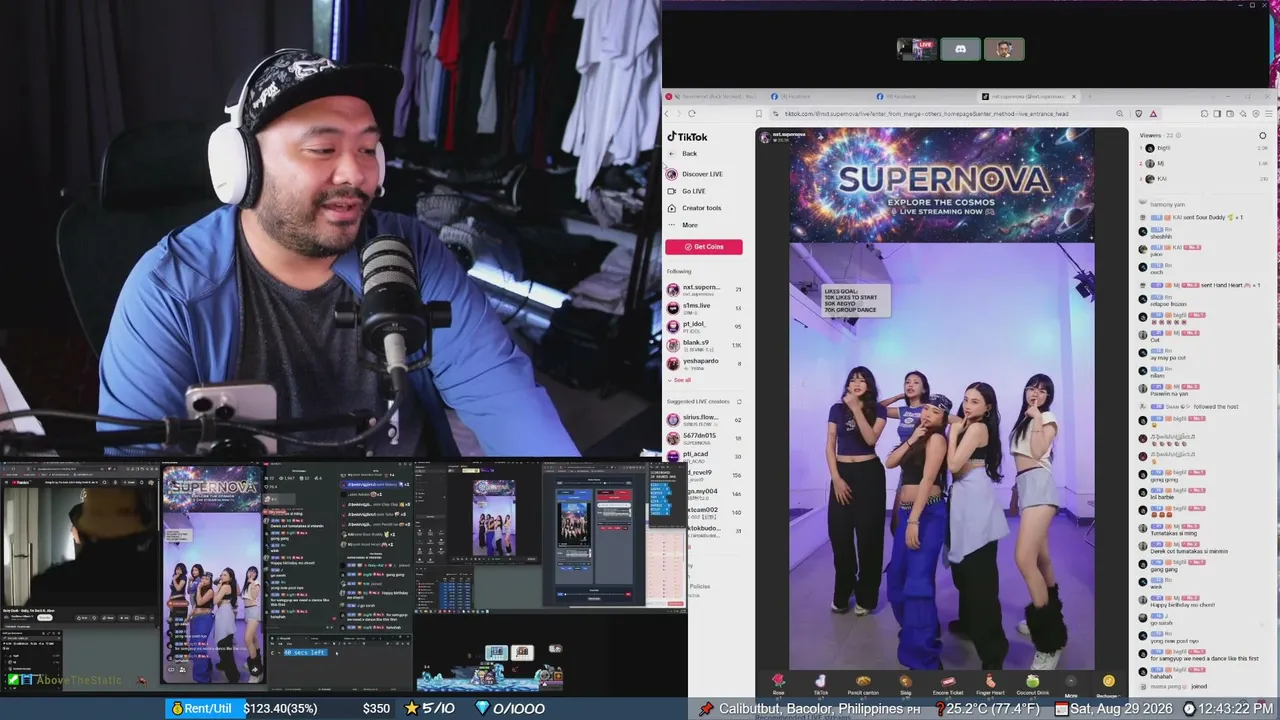Open the Brave Shields icon
1280x720 pixels.
click(x=1139, y=114)
